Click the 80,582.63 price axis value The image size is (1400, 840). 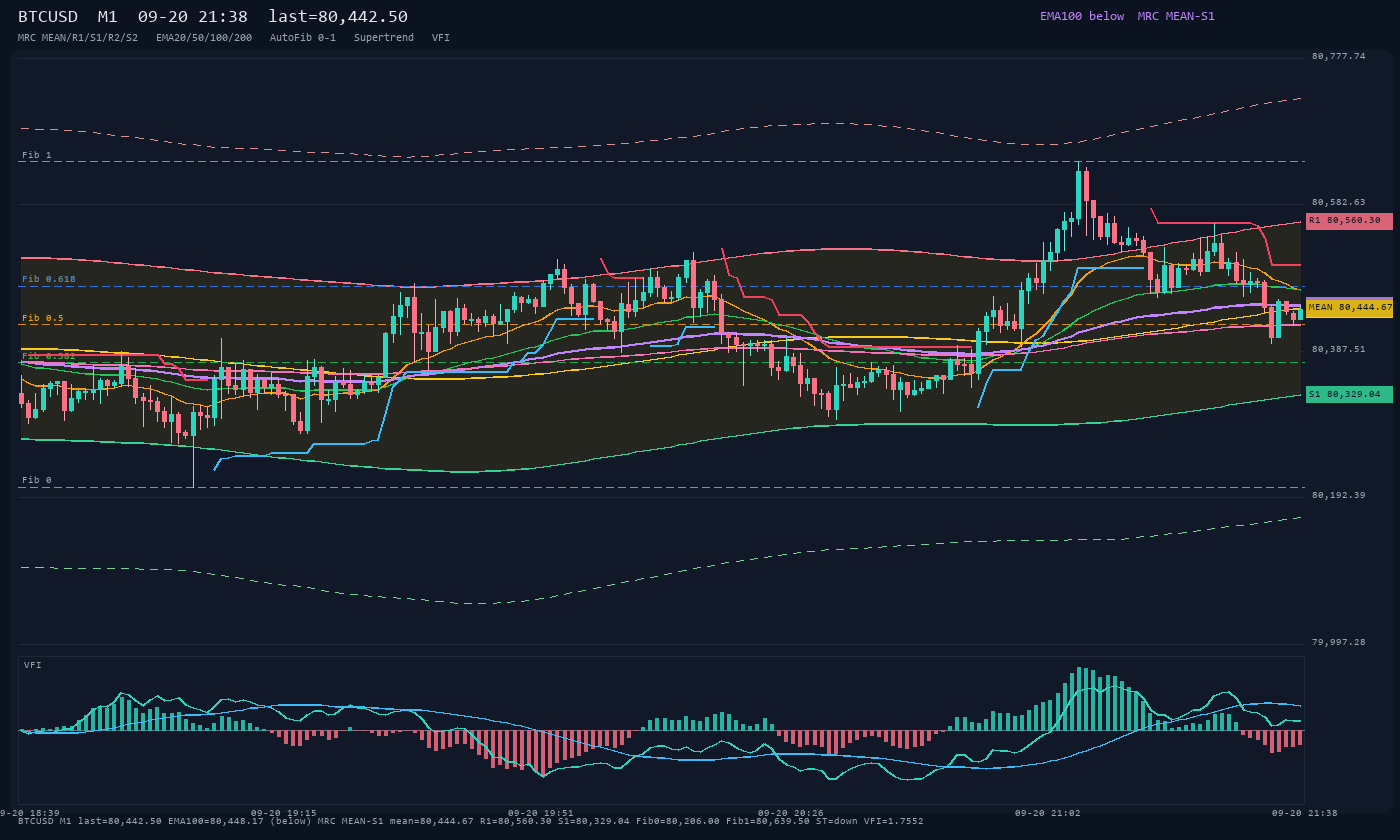click(1338, 202)
